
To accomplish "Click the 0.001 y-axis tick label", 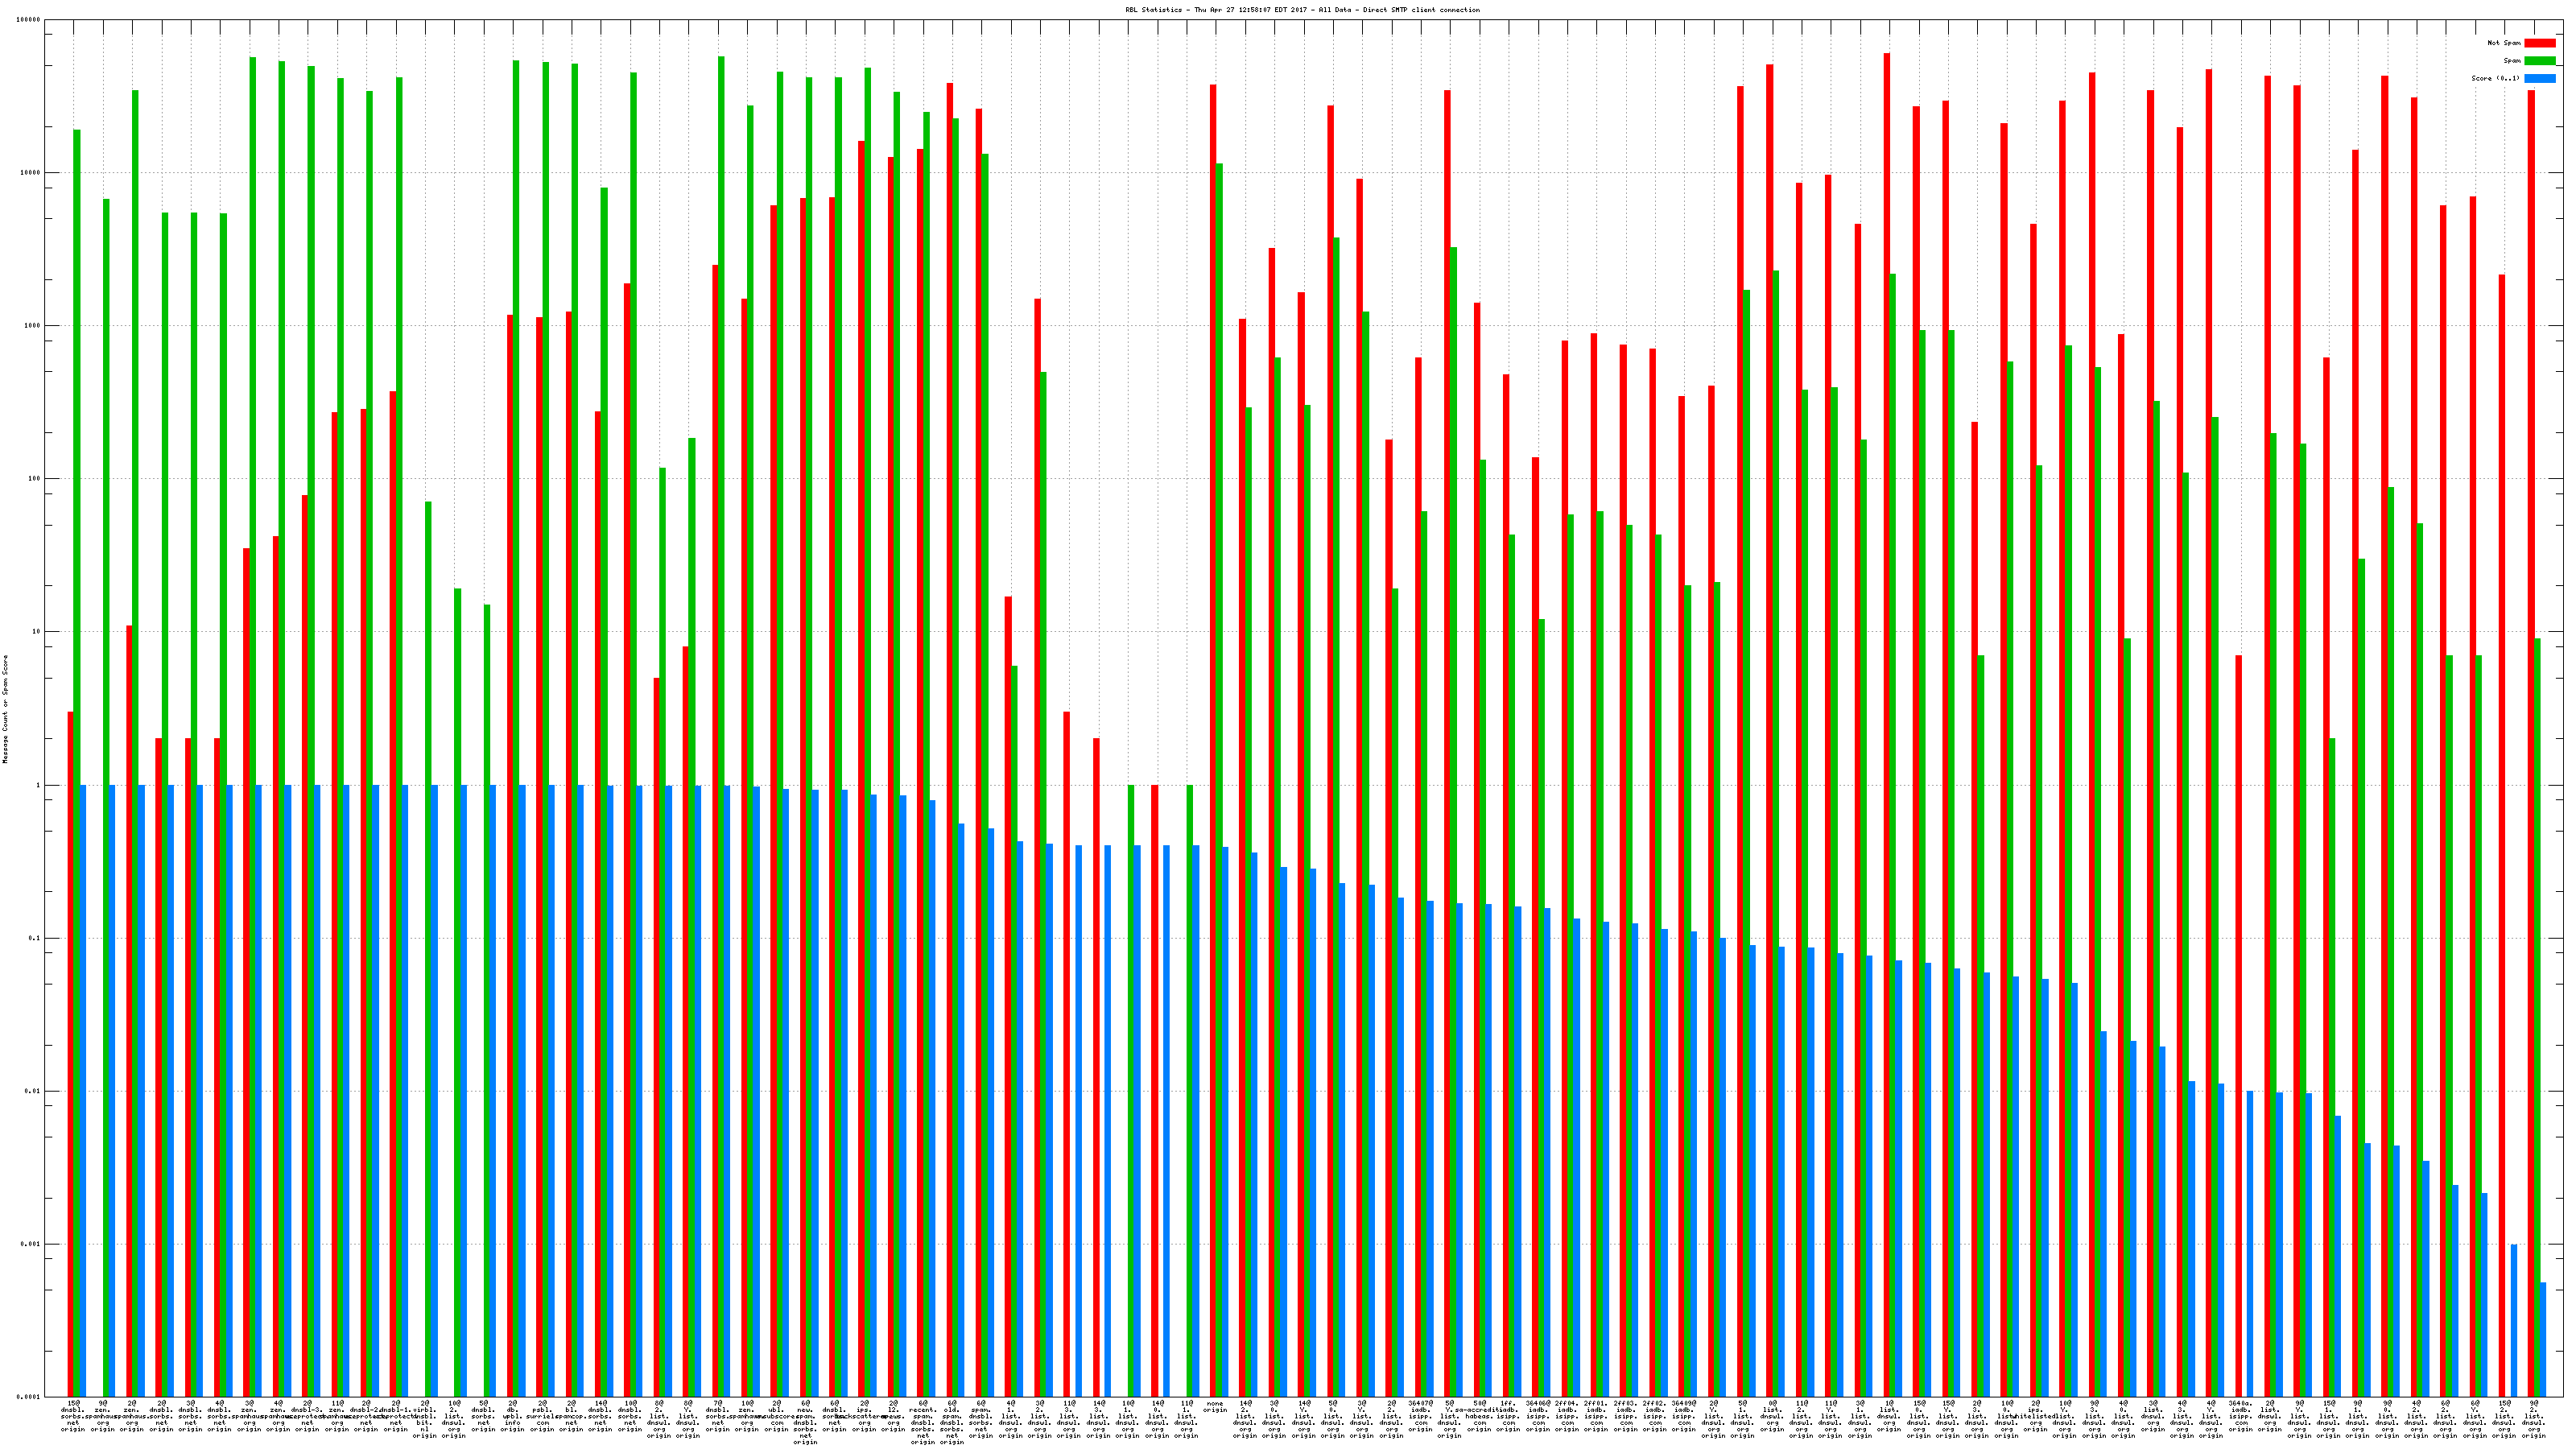I will click(31, 1245).
